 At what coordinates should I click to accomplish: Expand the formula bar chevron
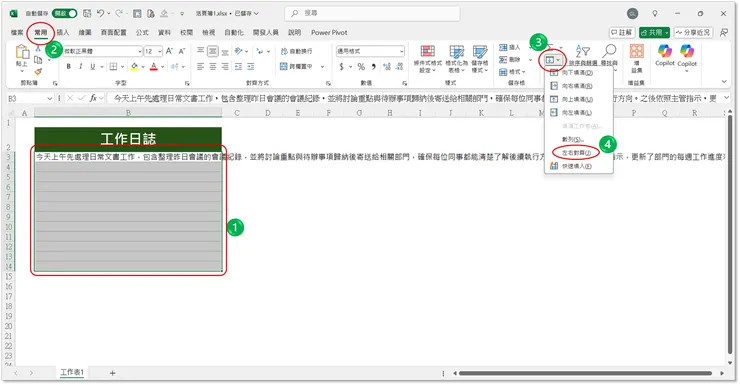coord(726,98)
